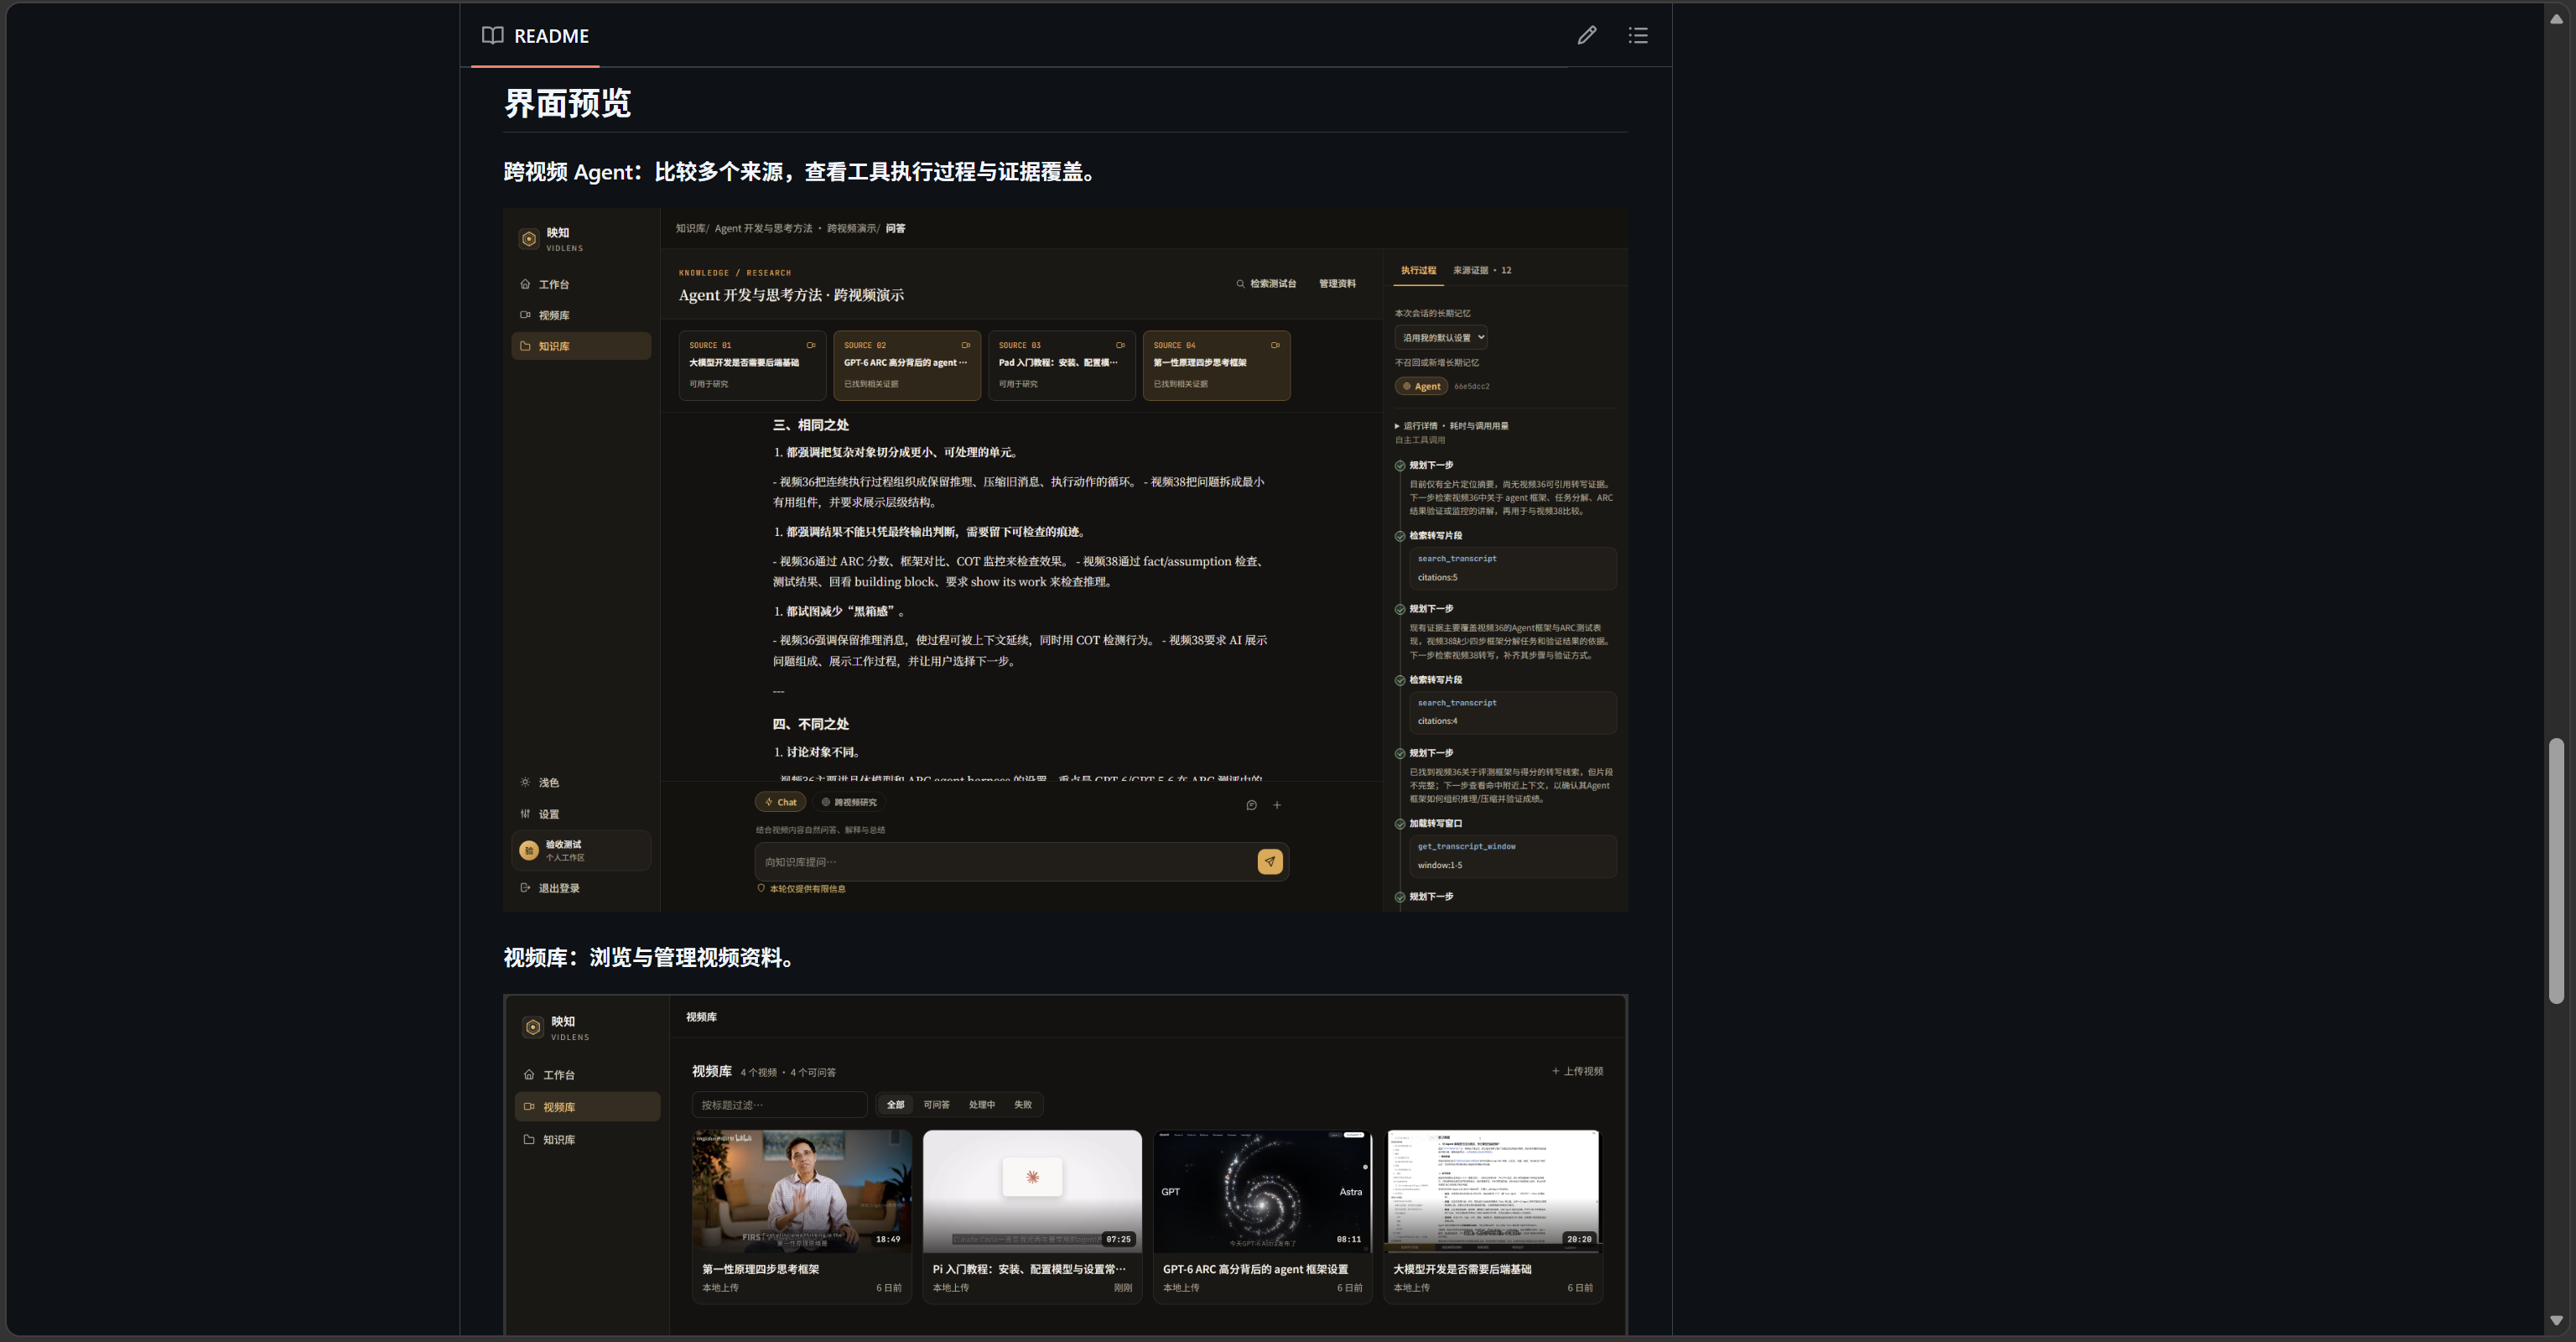The image size is (2576, 1342).
Task: Click the 设置 sliders icon in the sidebar
Action: point(525,813)
